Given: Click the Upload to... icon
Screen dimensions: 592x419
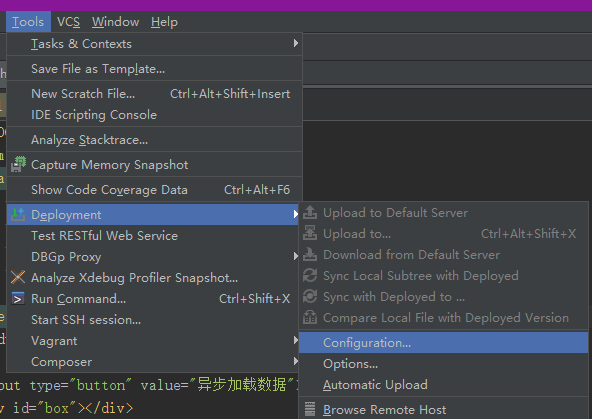Looking at the screenshot, I should coord(310,233).
